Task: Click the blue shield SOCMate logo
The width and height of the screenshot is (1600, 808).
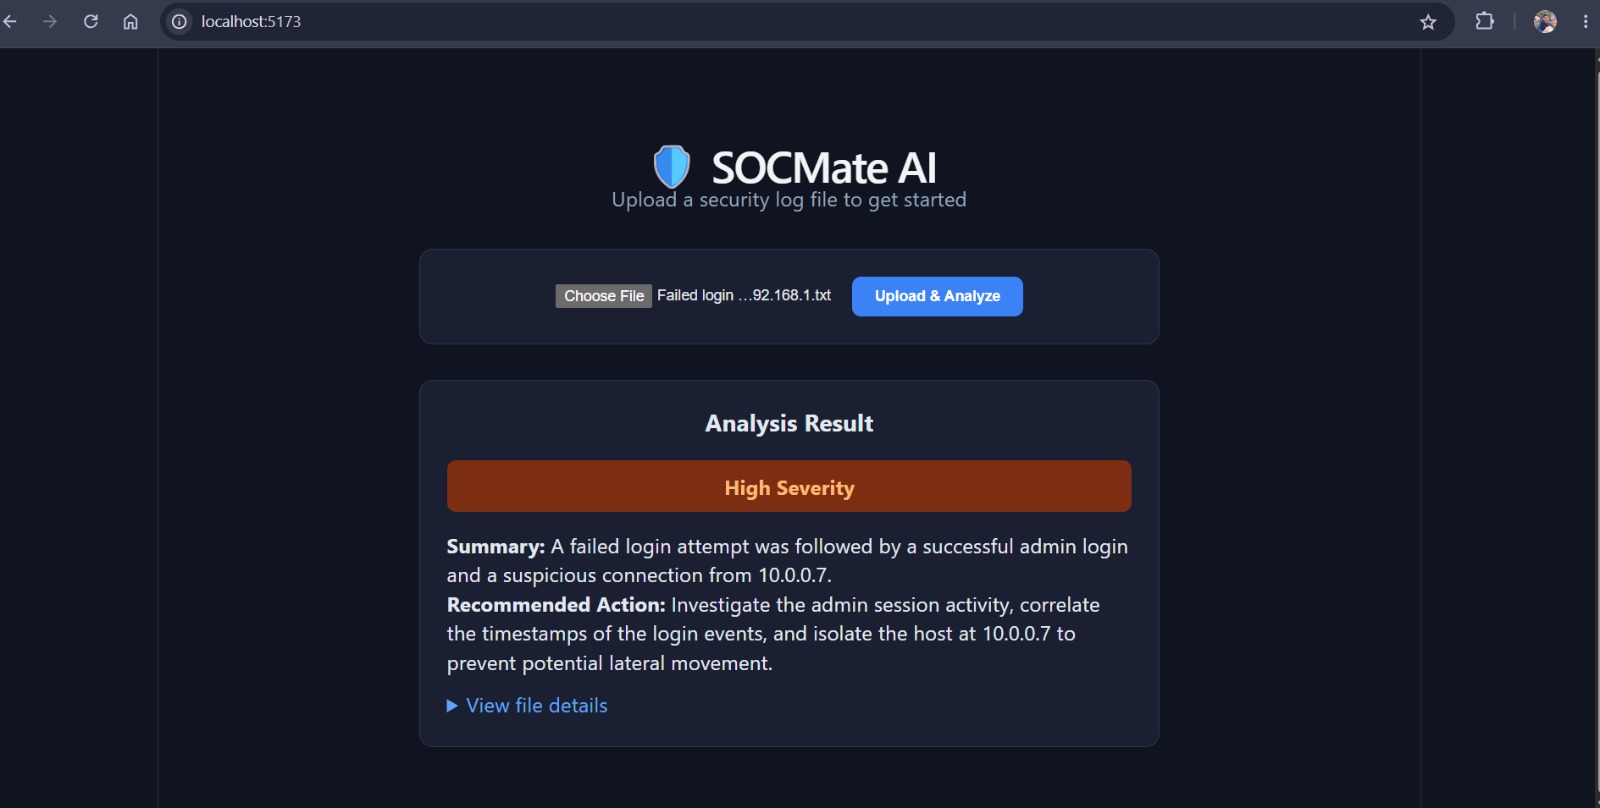Action: [x=671, y=166]
